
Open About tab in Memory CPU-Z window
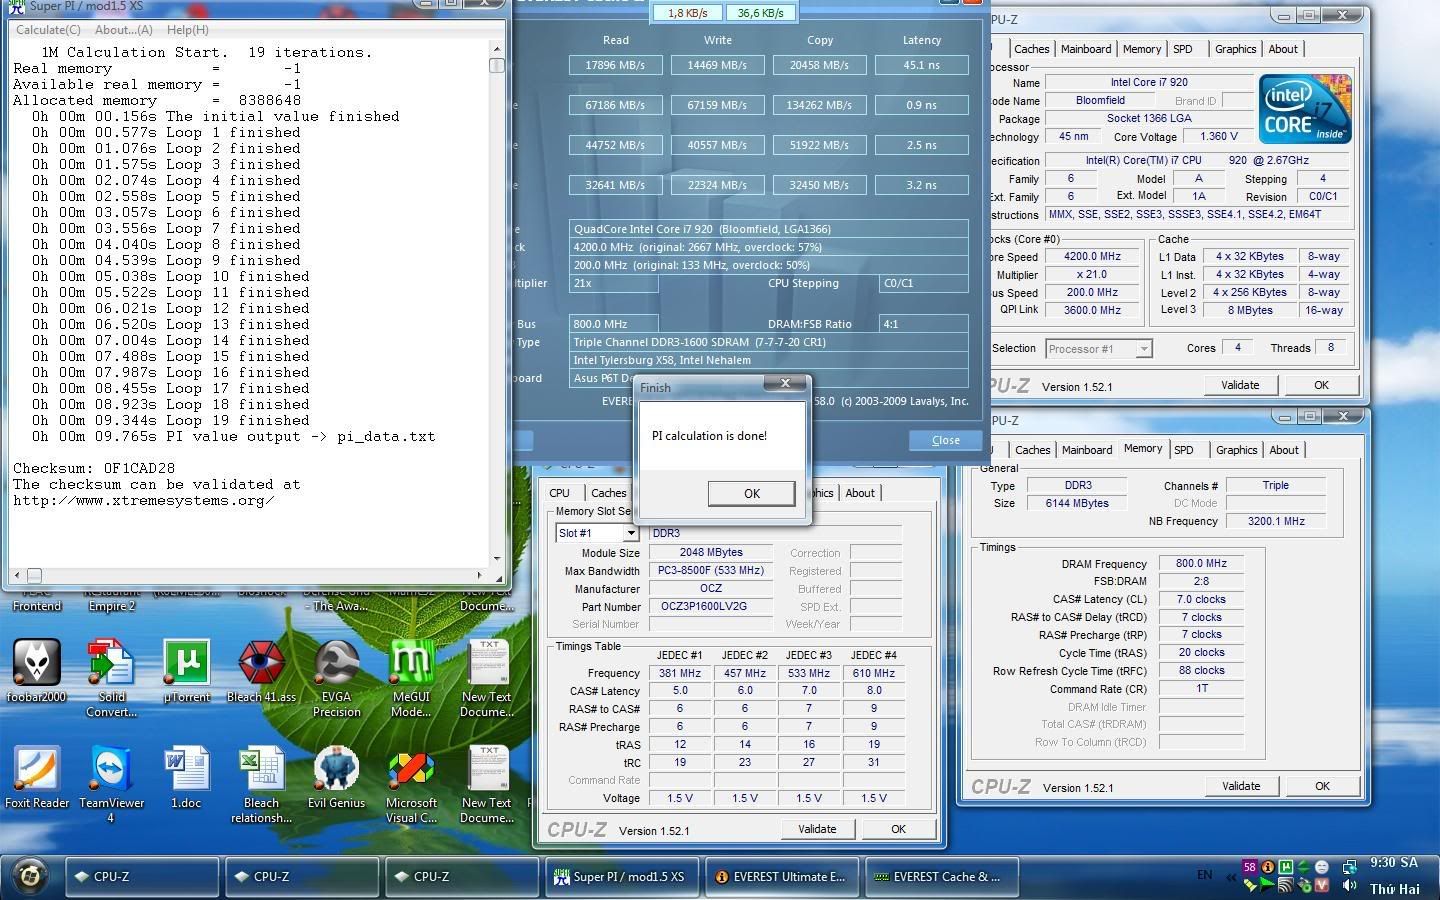(x=1284, y=450)
